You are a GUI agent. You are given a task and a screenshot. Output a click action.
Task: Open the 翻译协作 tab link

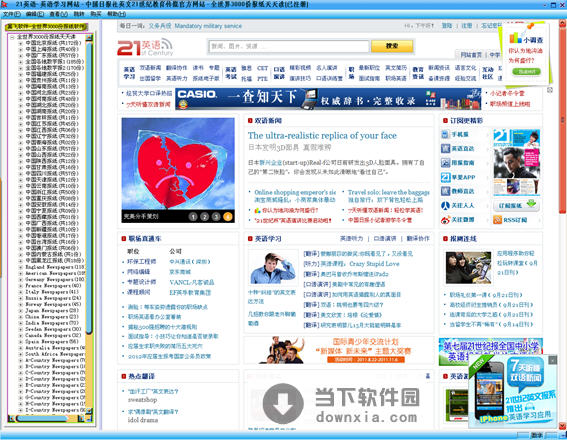tap(418, 239)
